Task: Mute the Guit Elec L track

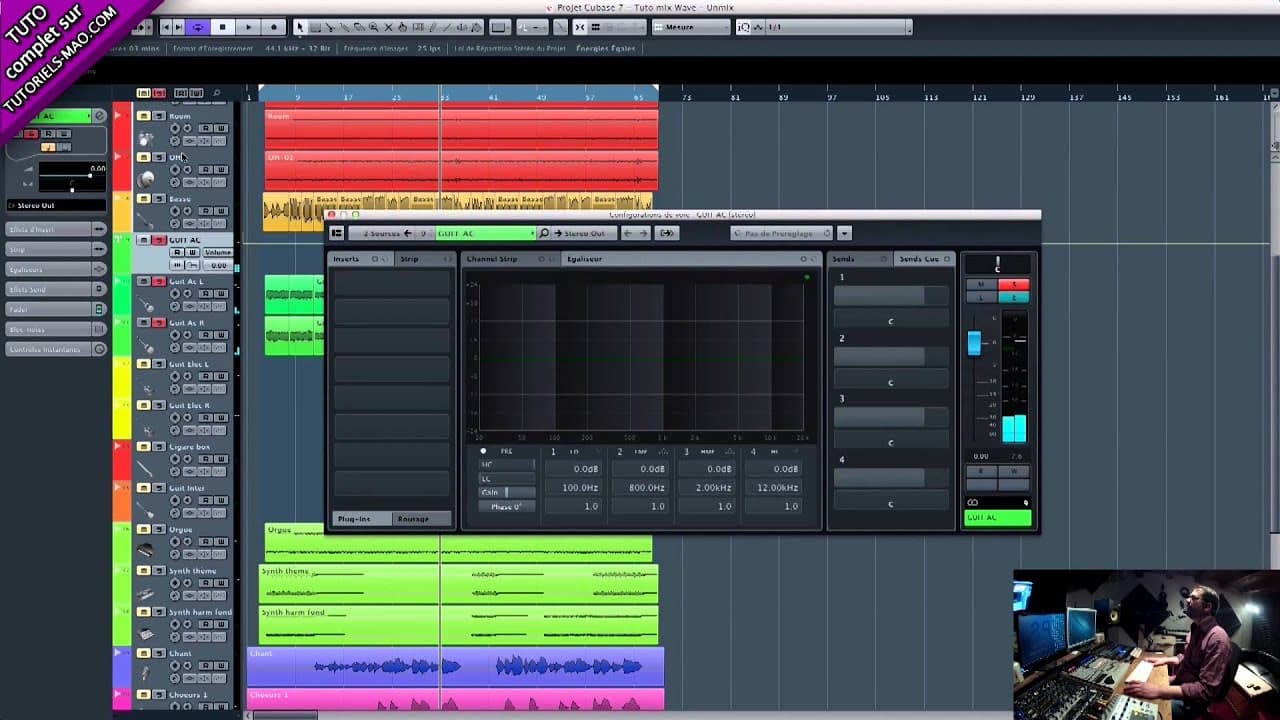Action: point(144,364)
